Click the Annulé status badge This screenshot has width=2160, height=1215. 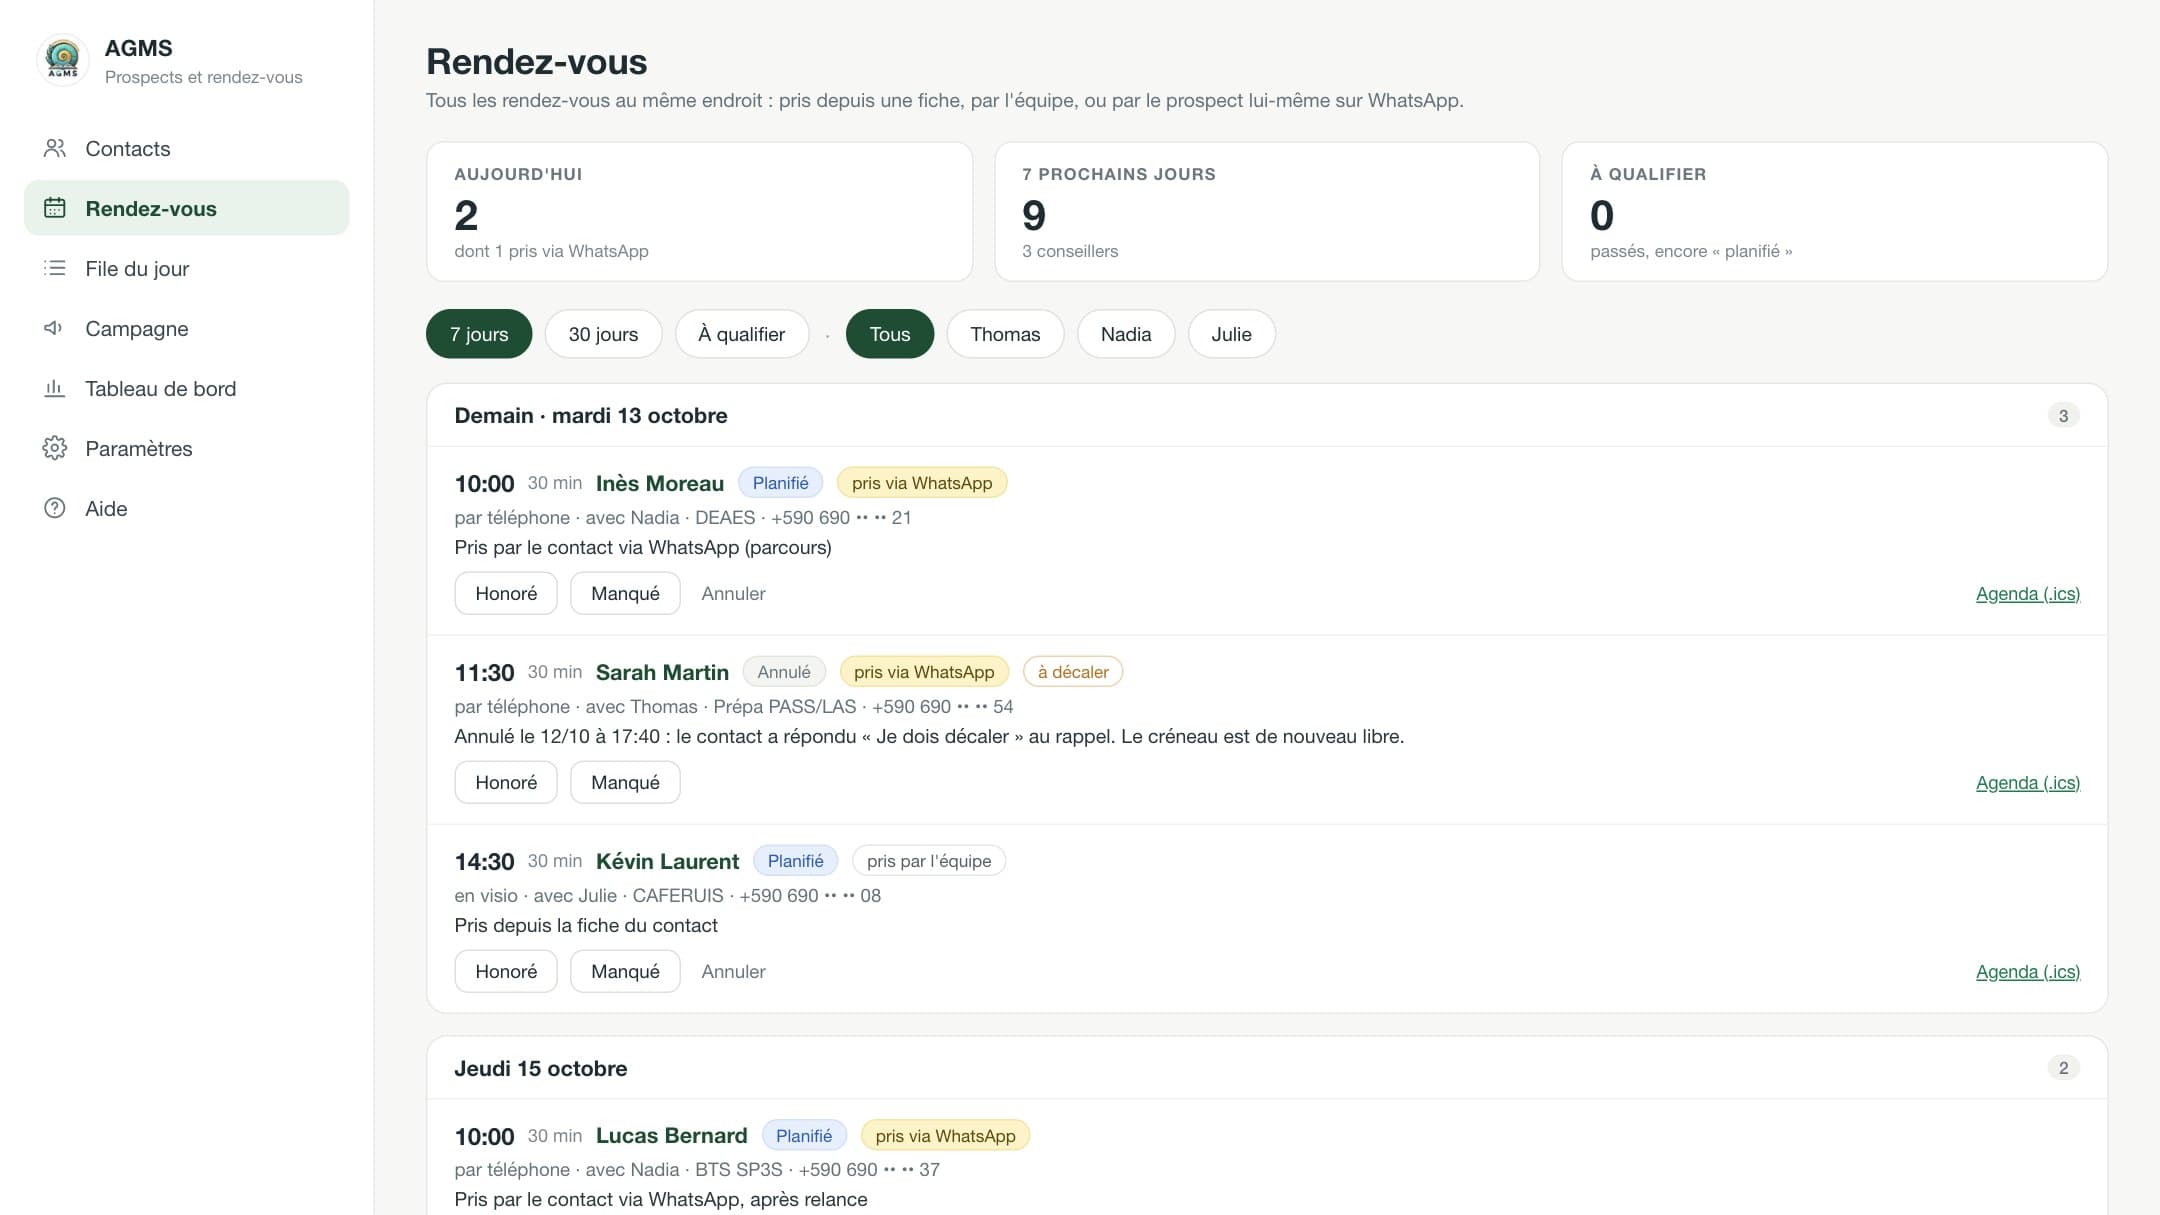784,672
